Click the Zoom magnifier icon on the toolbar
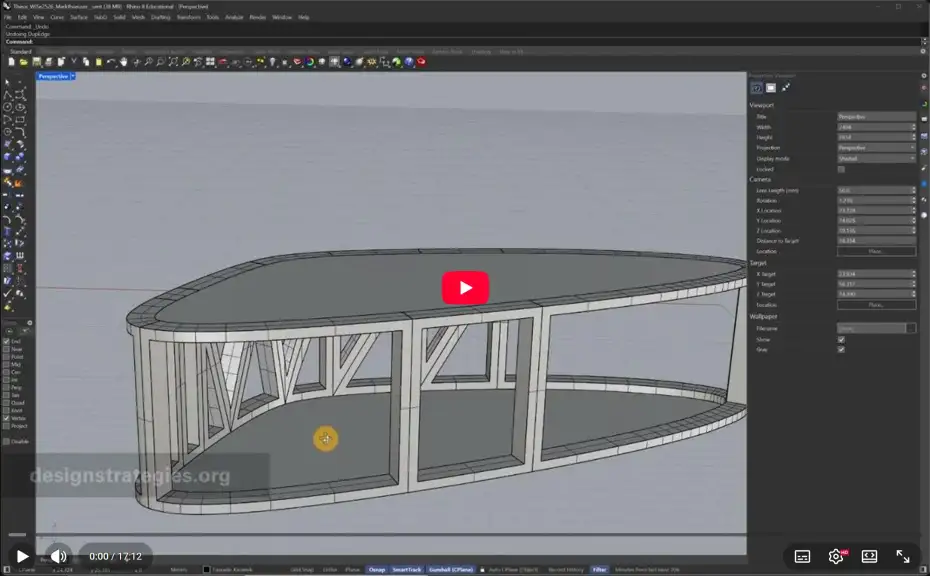This screenshot has height=576, width=930. (149, 62)
